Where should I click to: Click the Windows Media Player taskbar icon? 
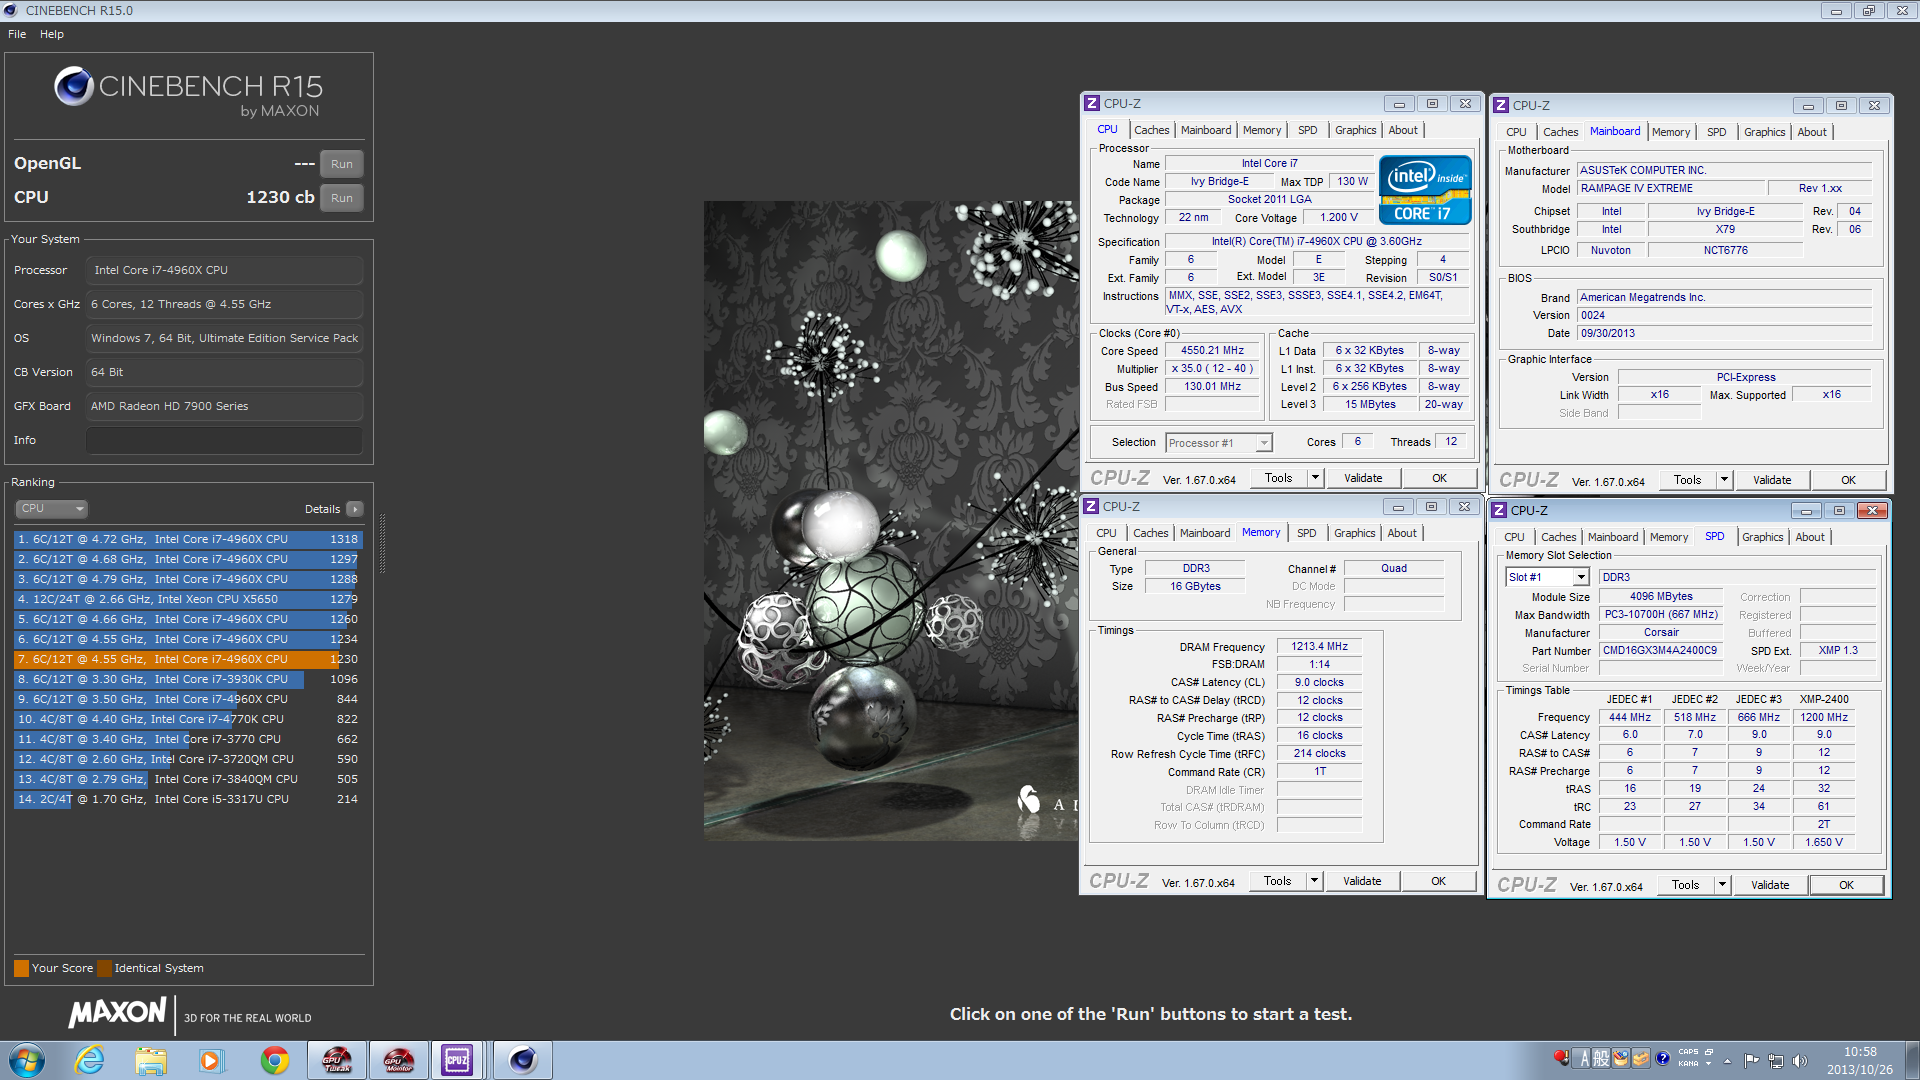210,1060
